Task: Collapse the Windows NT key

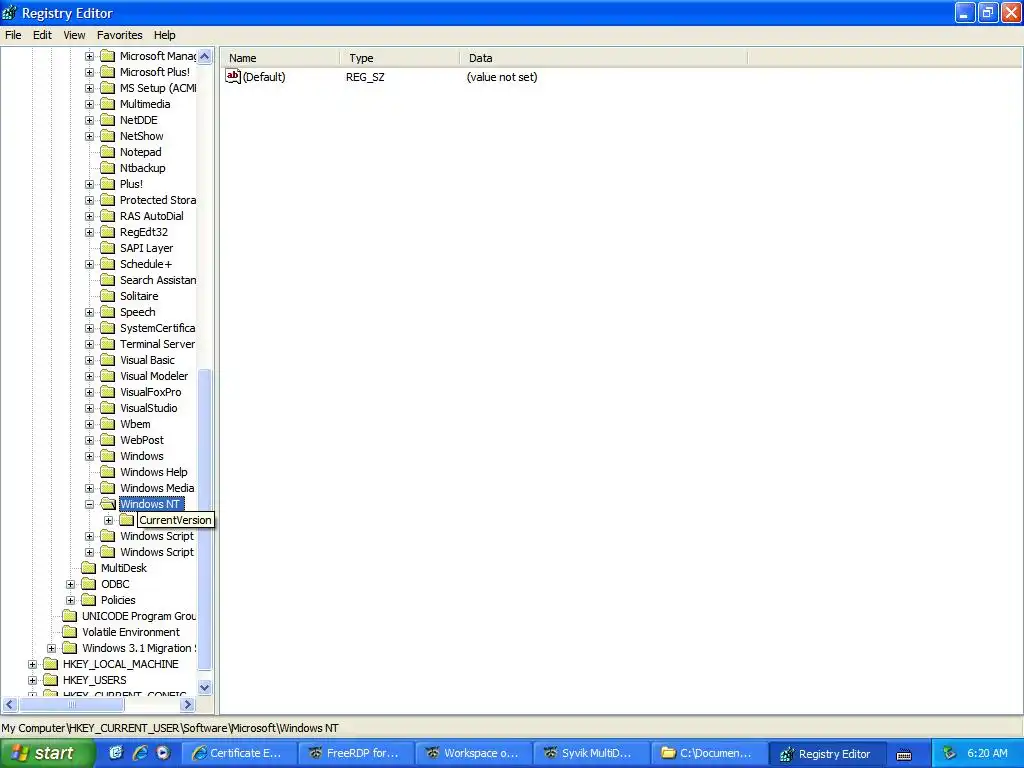Action: tap(89, 504)
